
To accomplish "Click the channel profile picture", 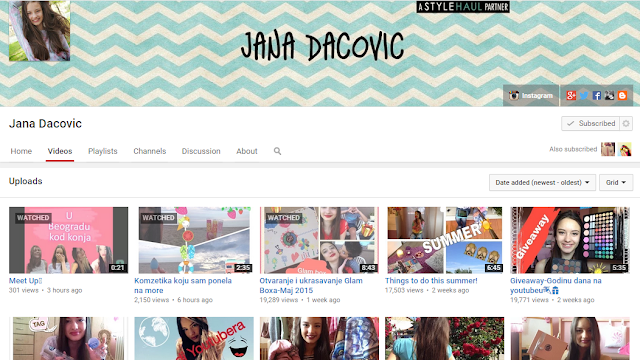I will [x=40, y=31].
